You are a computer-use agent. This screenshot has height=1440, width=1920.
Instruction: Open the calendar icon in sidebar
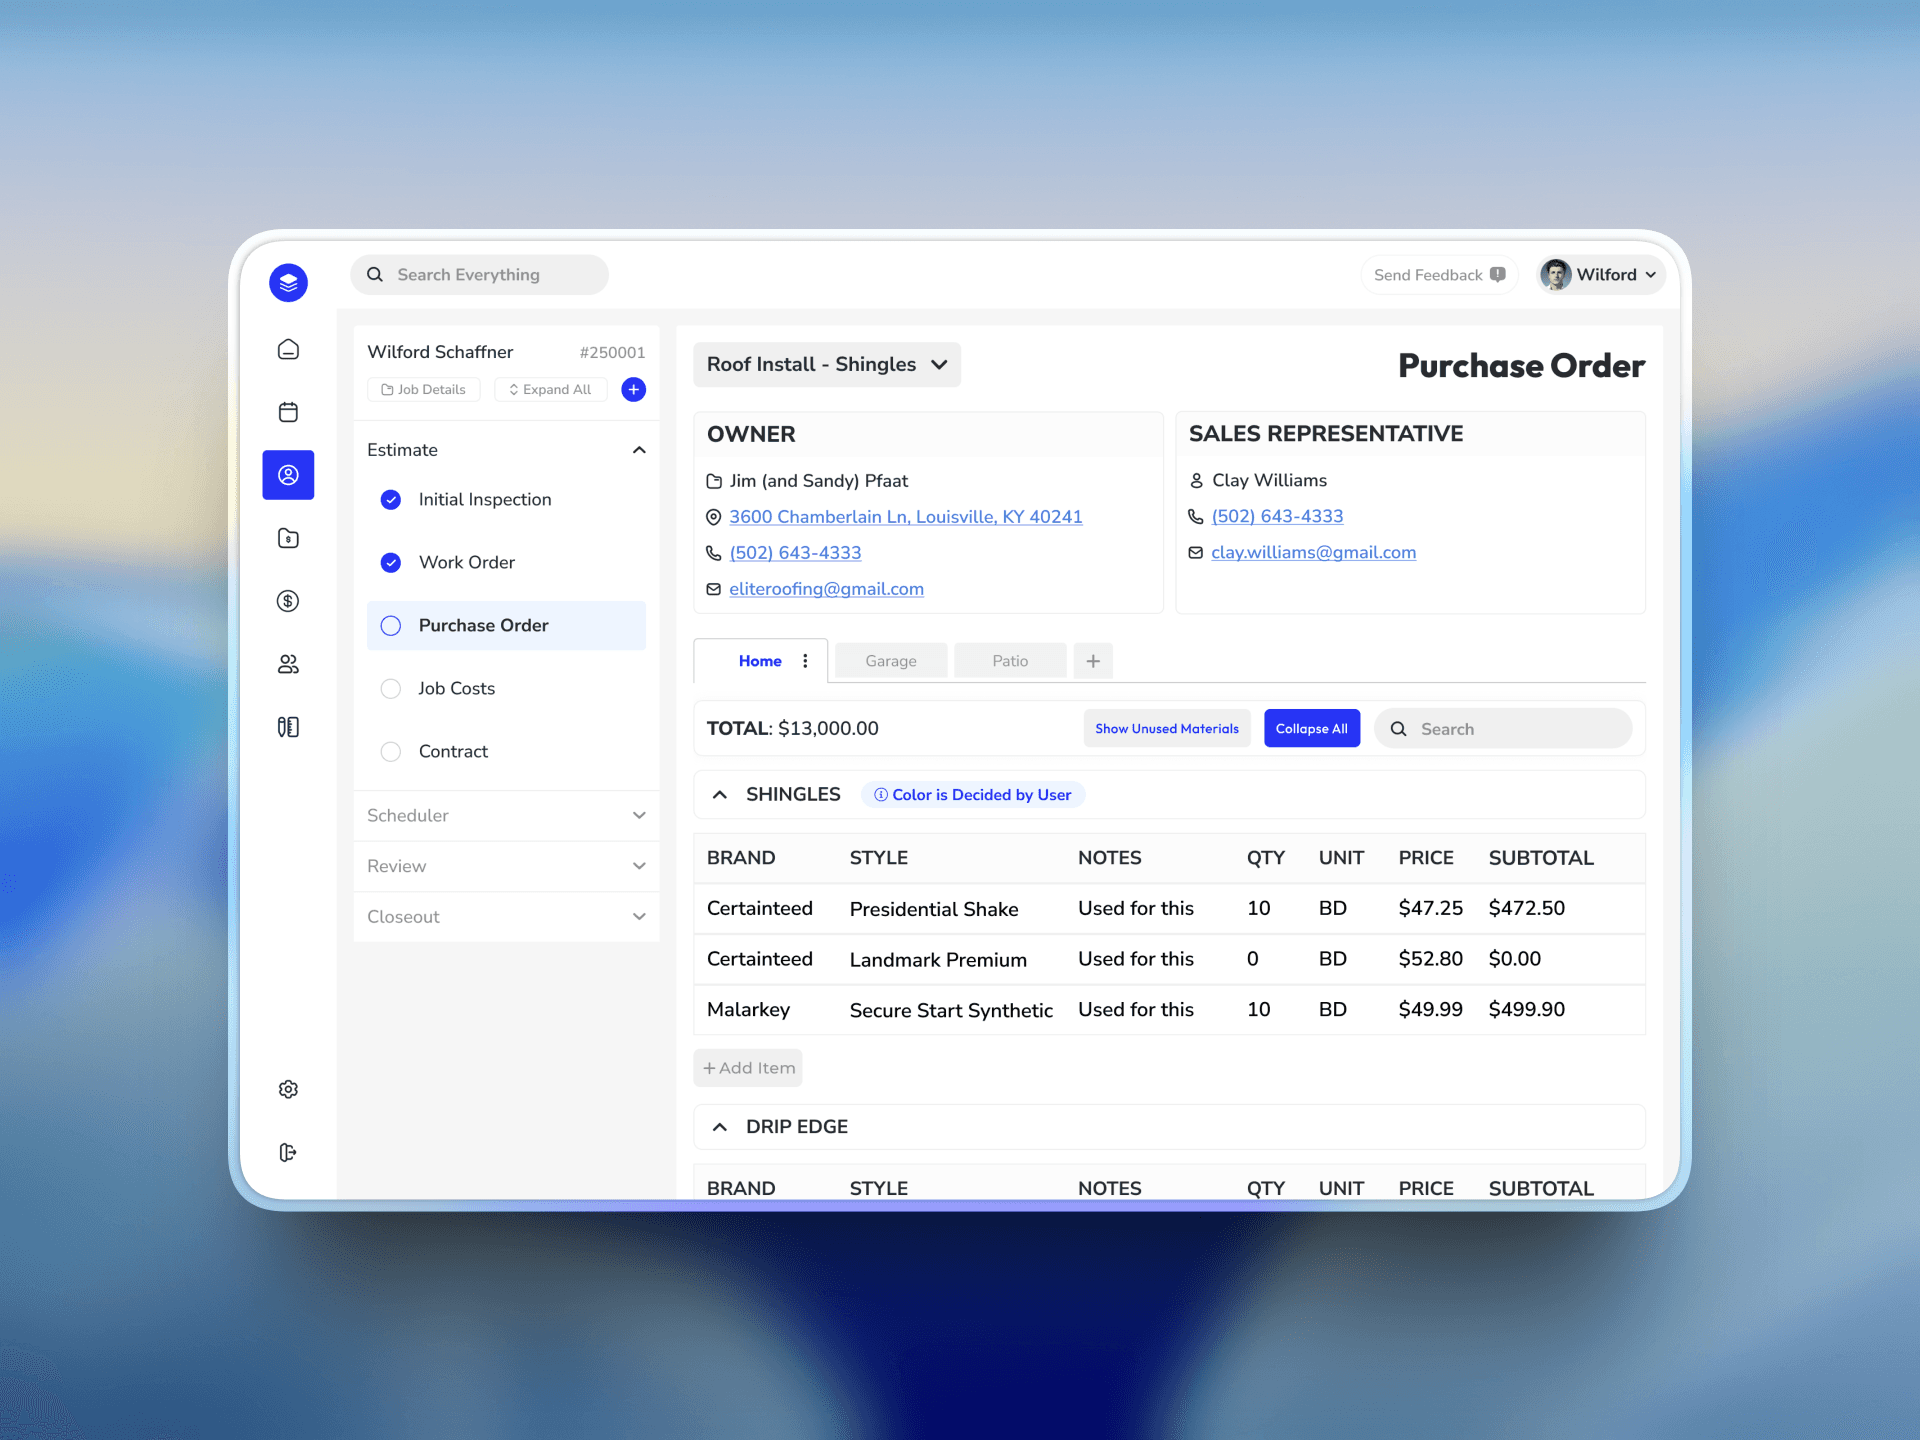[288, 412]
